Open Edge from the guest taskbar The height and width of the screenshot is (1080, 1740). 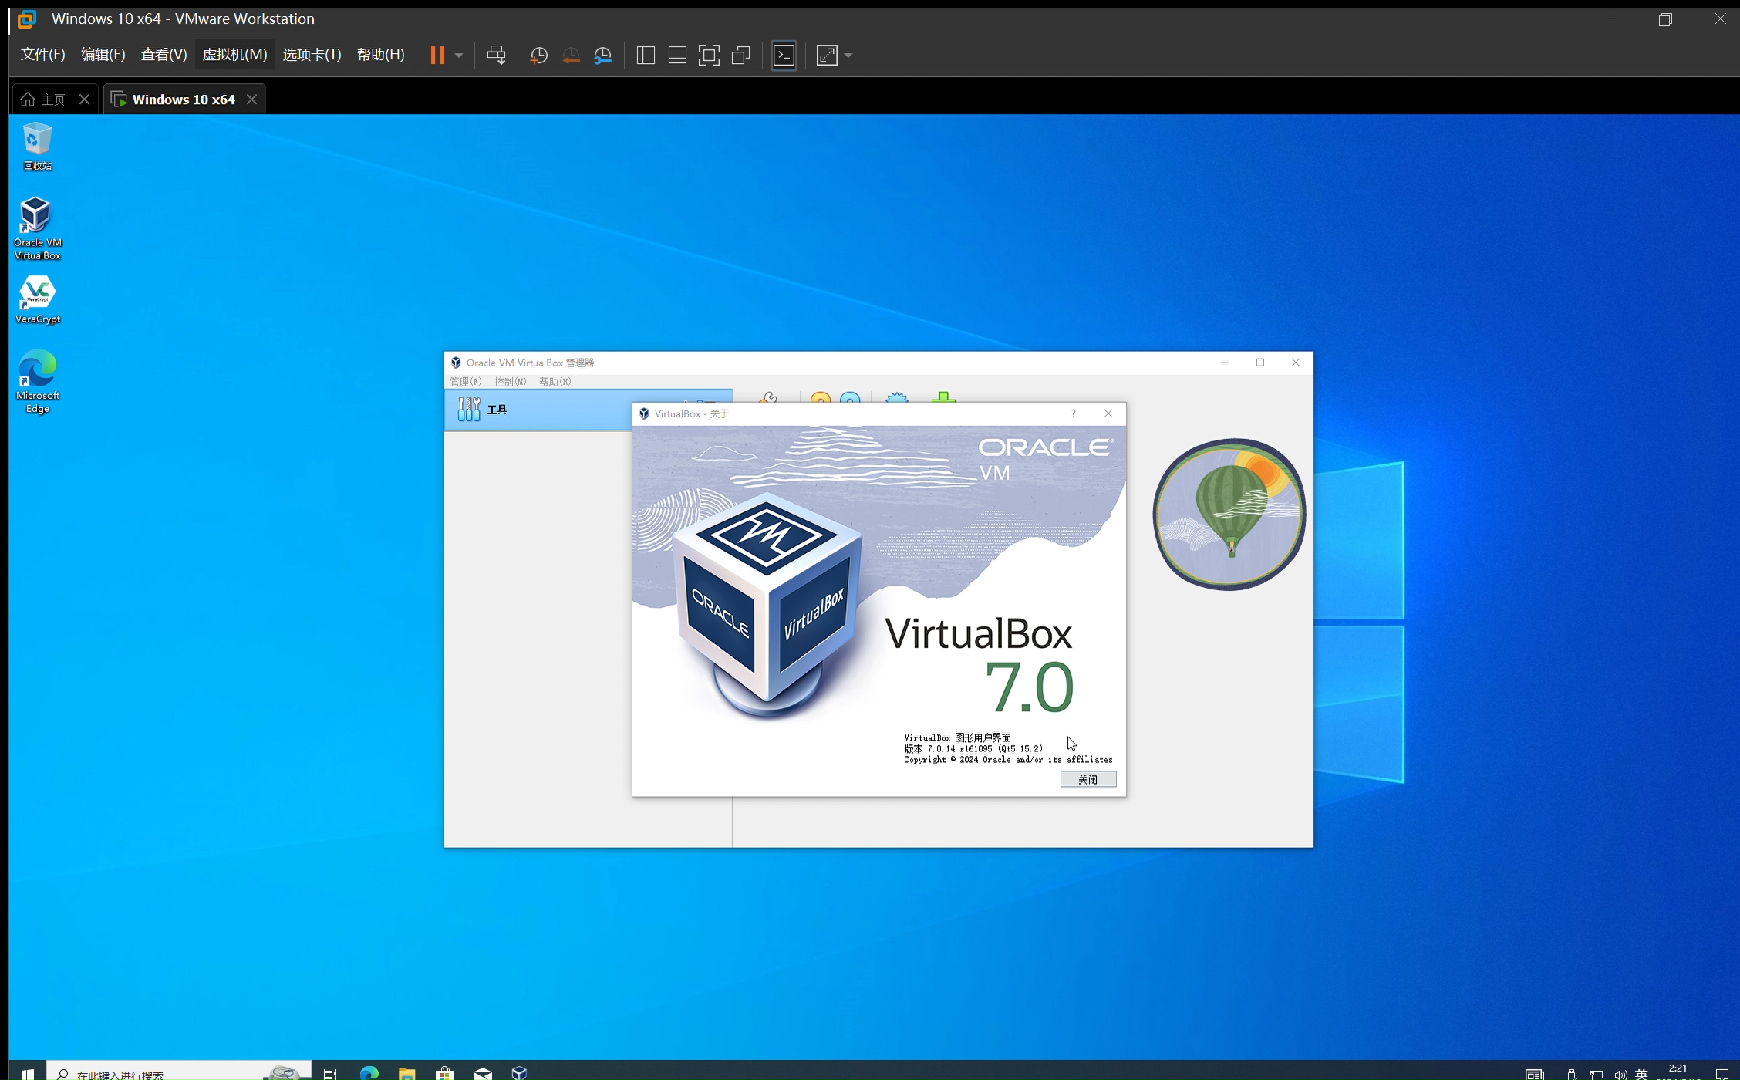369,1073
